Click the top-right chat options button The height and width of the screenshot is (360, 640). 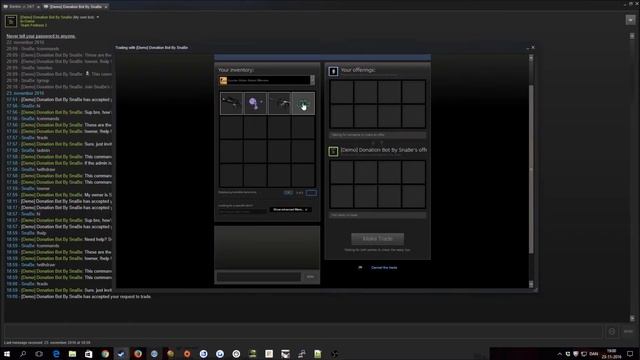point(630,20)
